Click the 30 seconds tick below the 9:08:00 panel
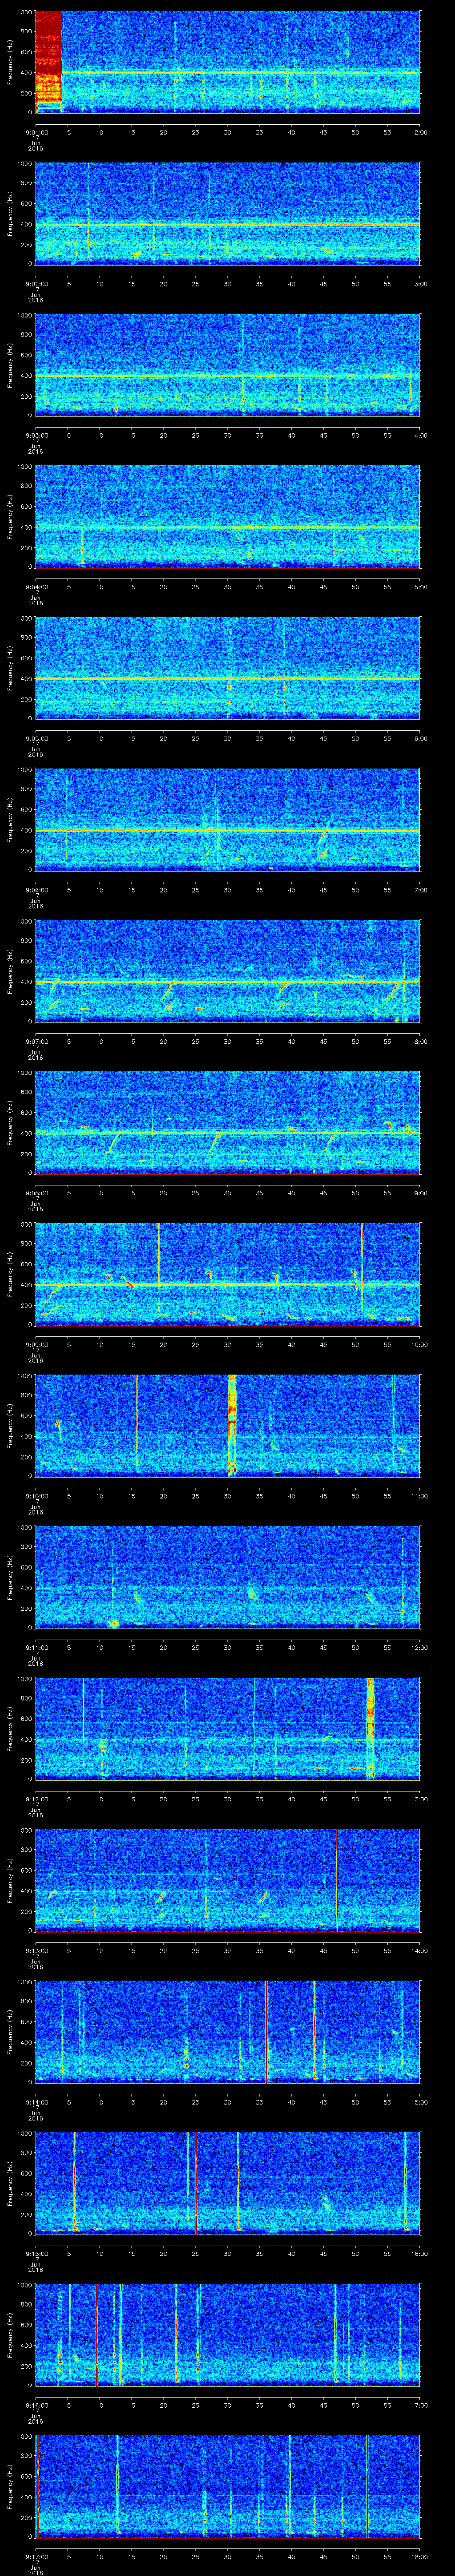Screen dimensions: 455x2576 (228, 1193)
